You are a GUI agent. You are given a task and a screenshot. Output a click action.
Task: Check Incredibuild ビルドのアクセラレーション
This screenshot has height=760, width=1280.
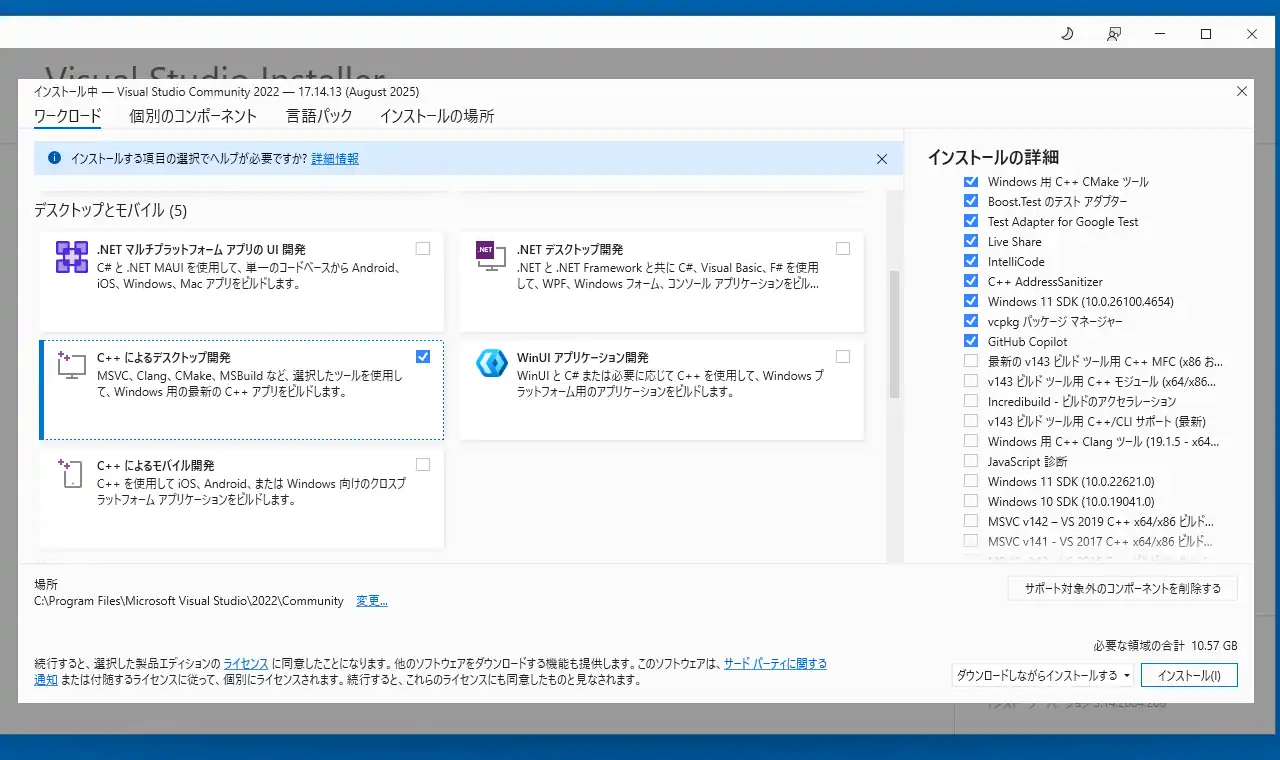pos(971,401)
